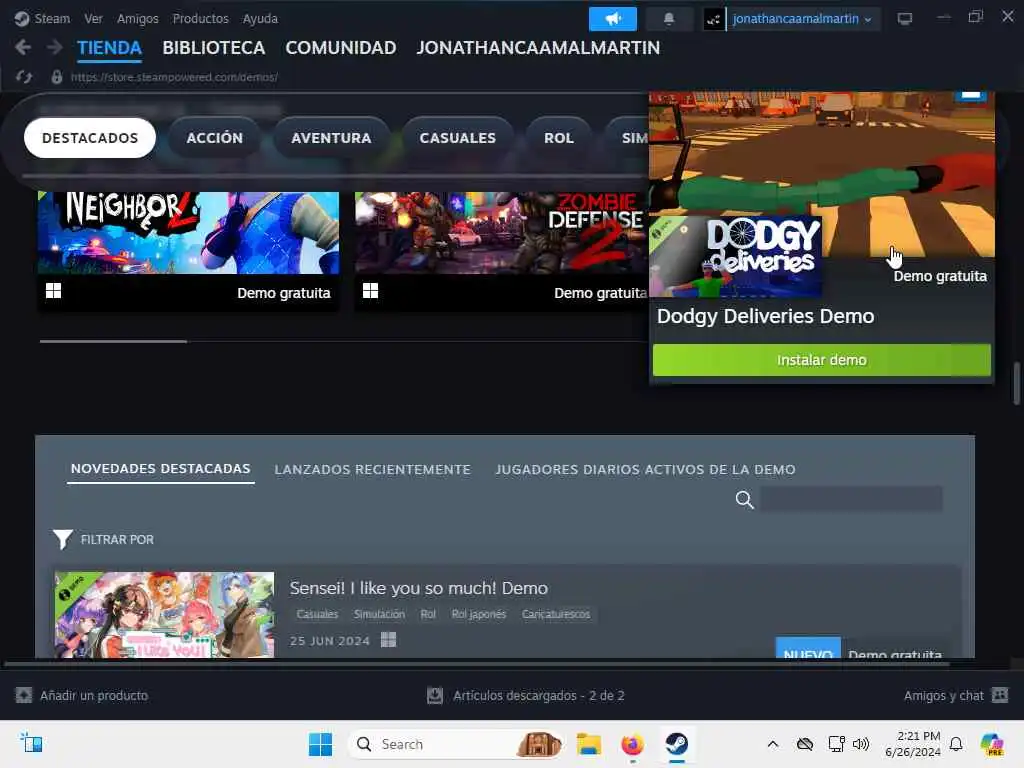
Task: Open Sensei! I like you so much! Demo
Action: point(419,588)
